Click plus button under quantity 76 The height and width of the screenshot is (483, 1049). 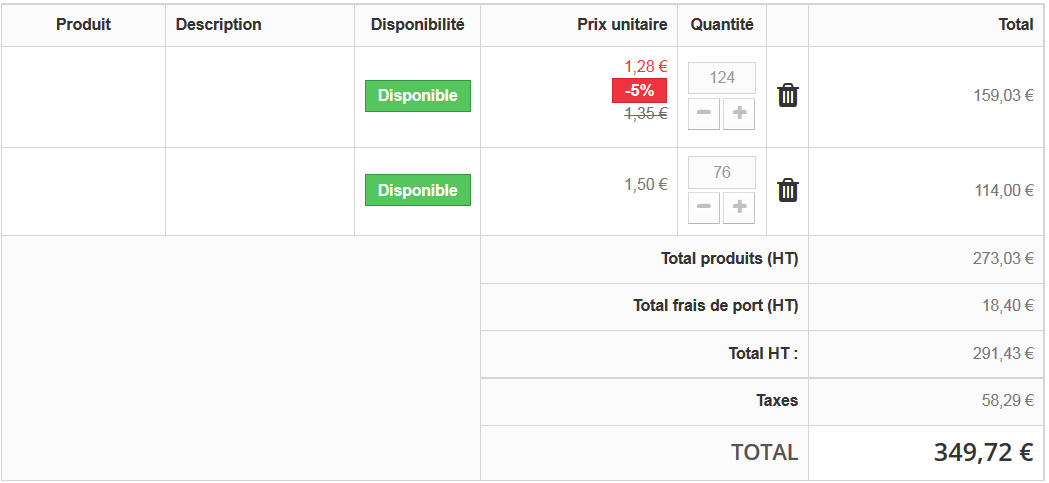coord(739,208)
